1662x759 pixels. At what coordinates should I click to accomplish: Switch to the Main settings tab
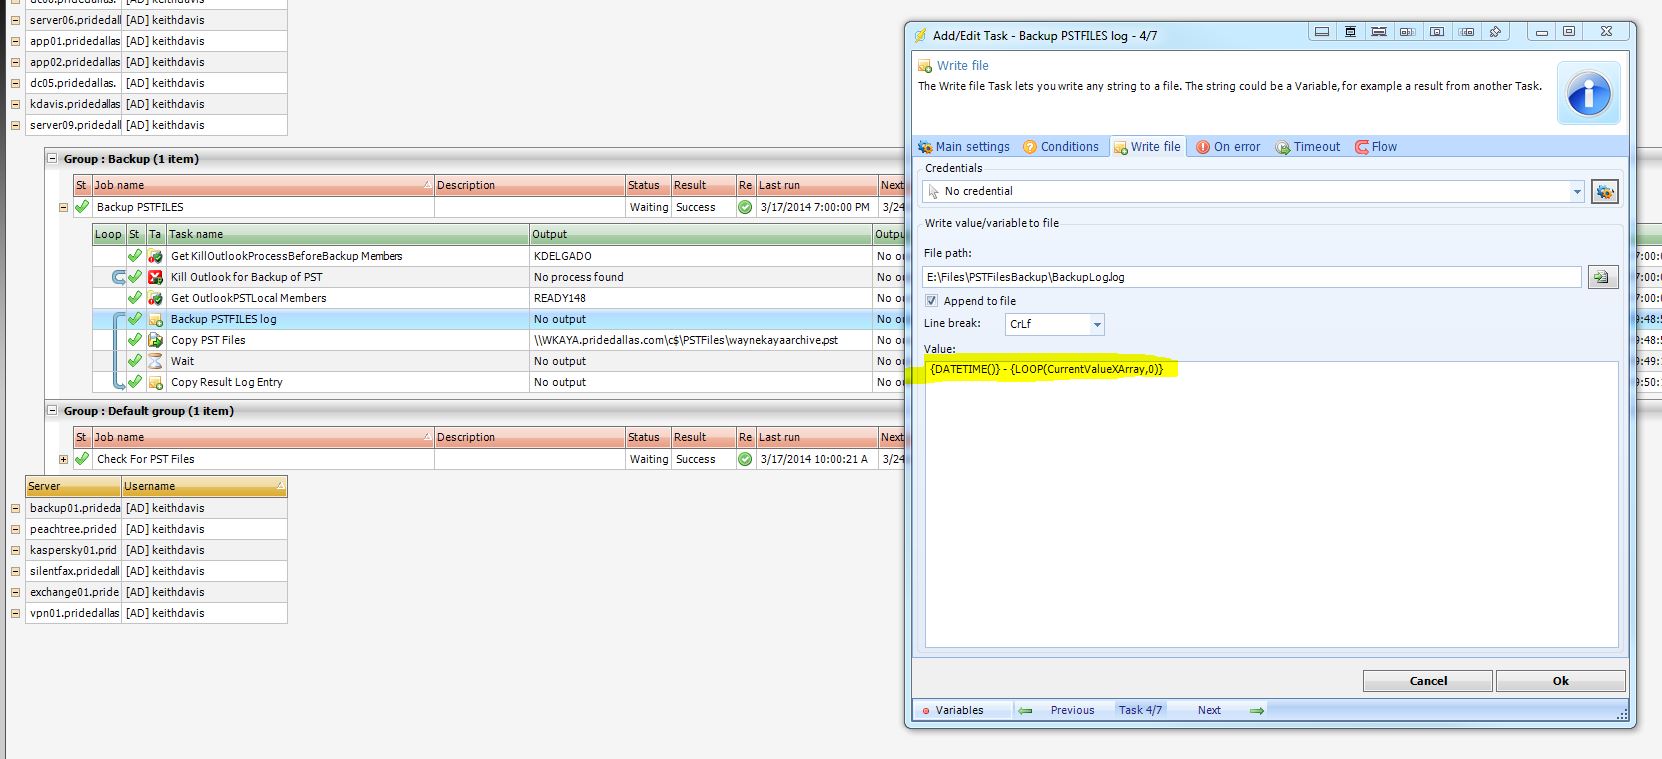pos(964,147)
